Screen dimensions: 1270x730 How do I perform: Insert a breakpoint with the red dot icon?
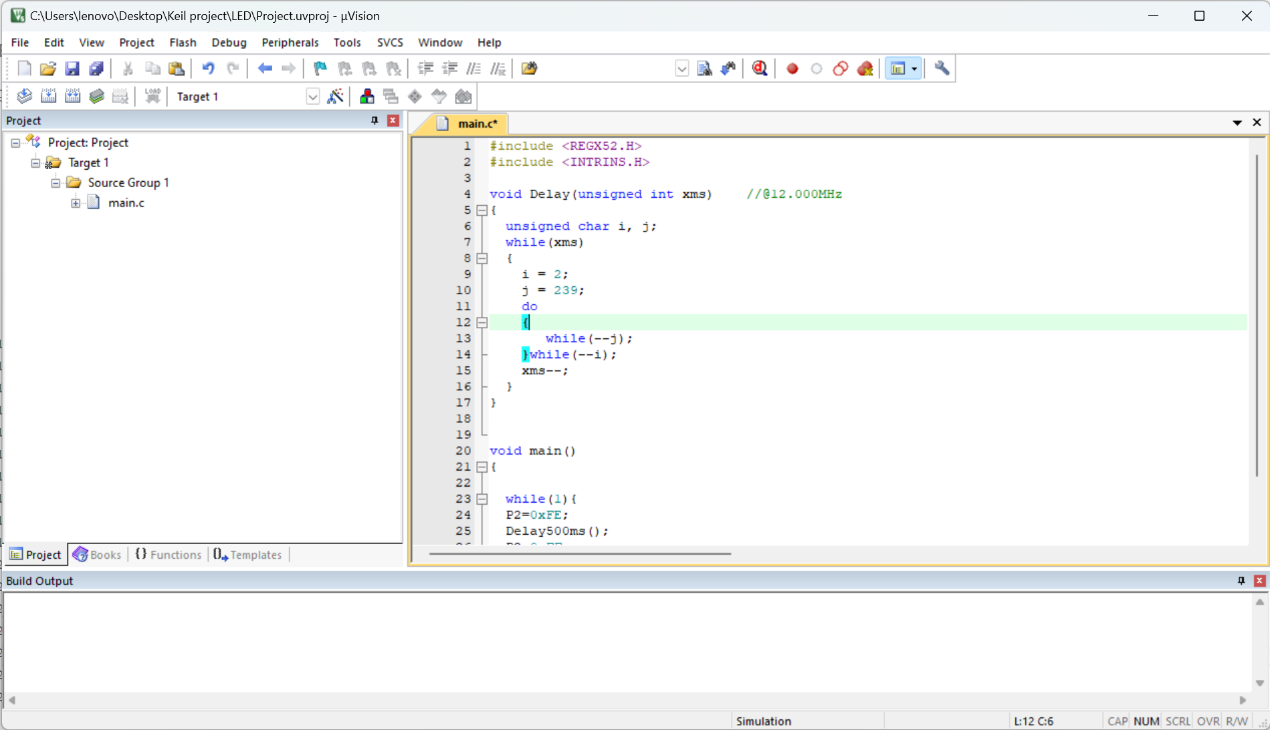click(792, 69)
